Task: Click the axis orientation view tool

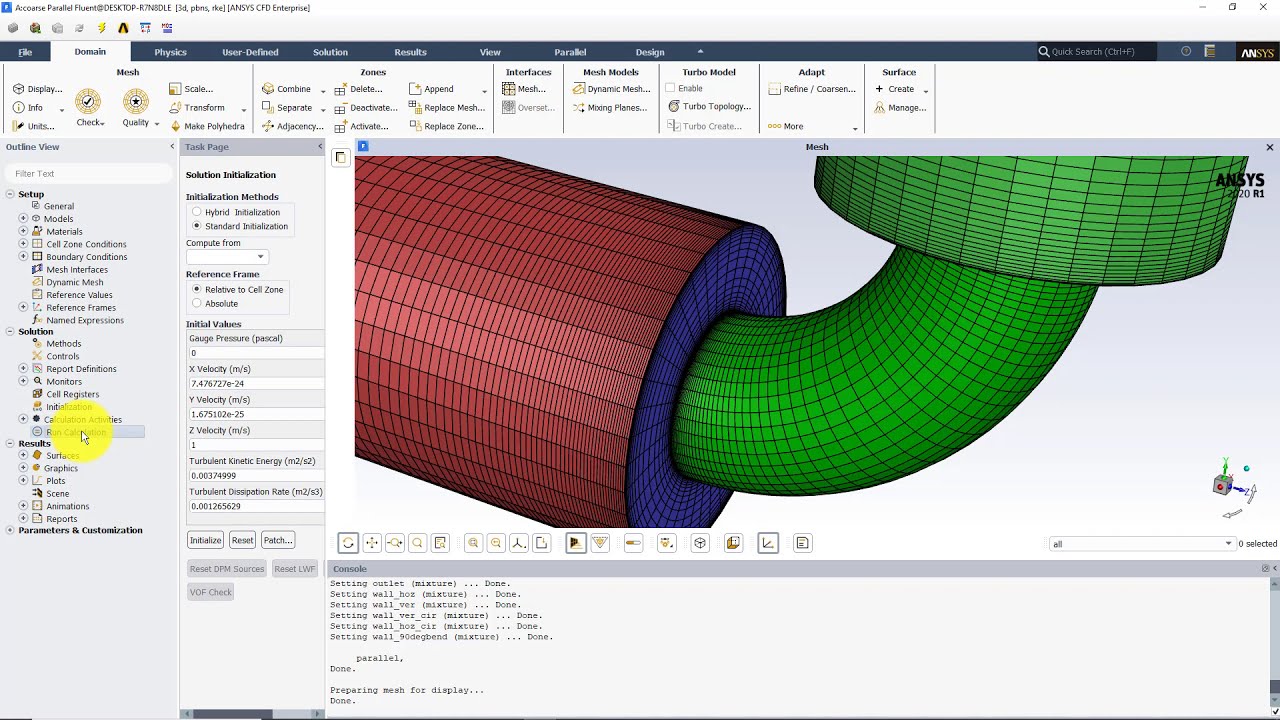Action: coord(519,543)
